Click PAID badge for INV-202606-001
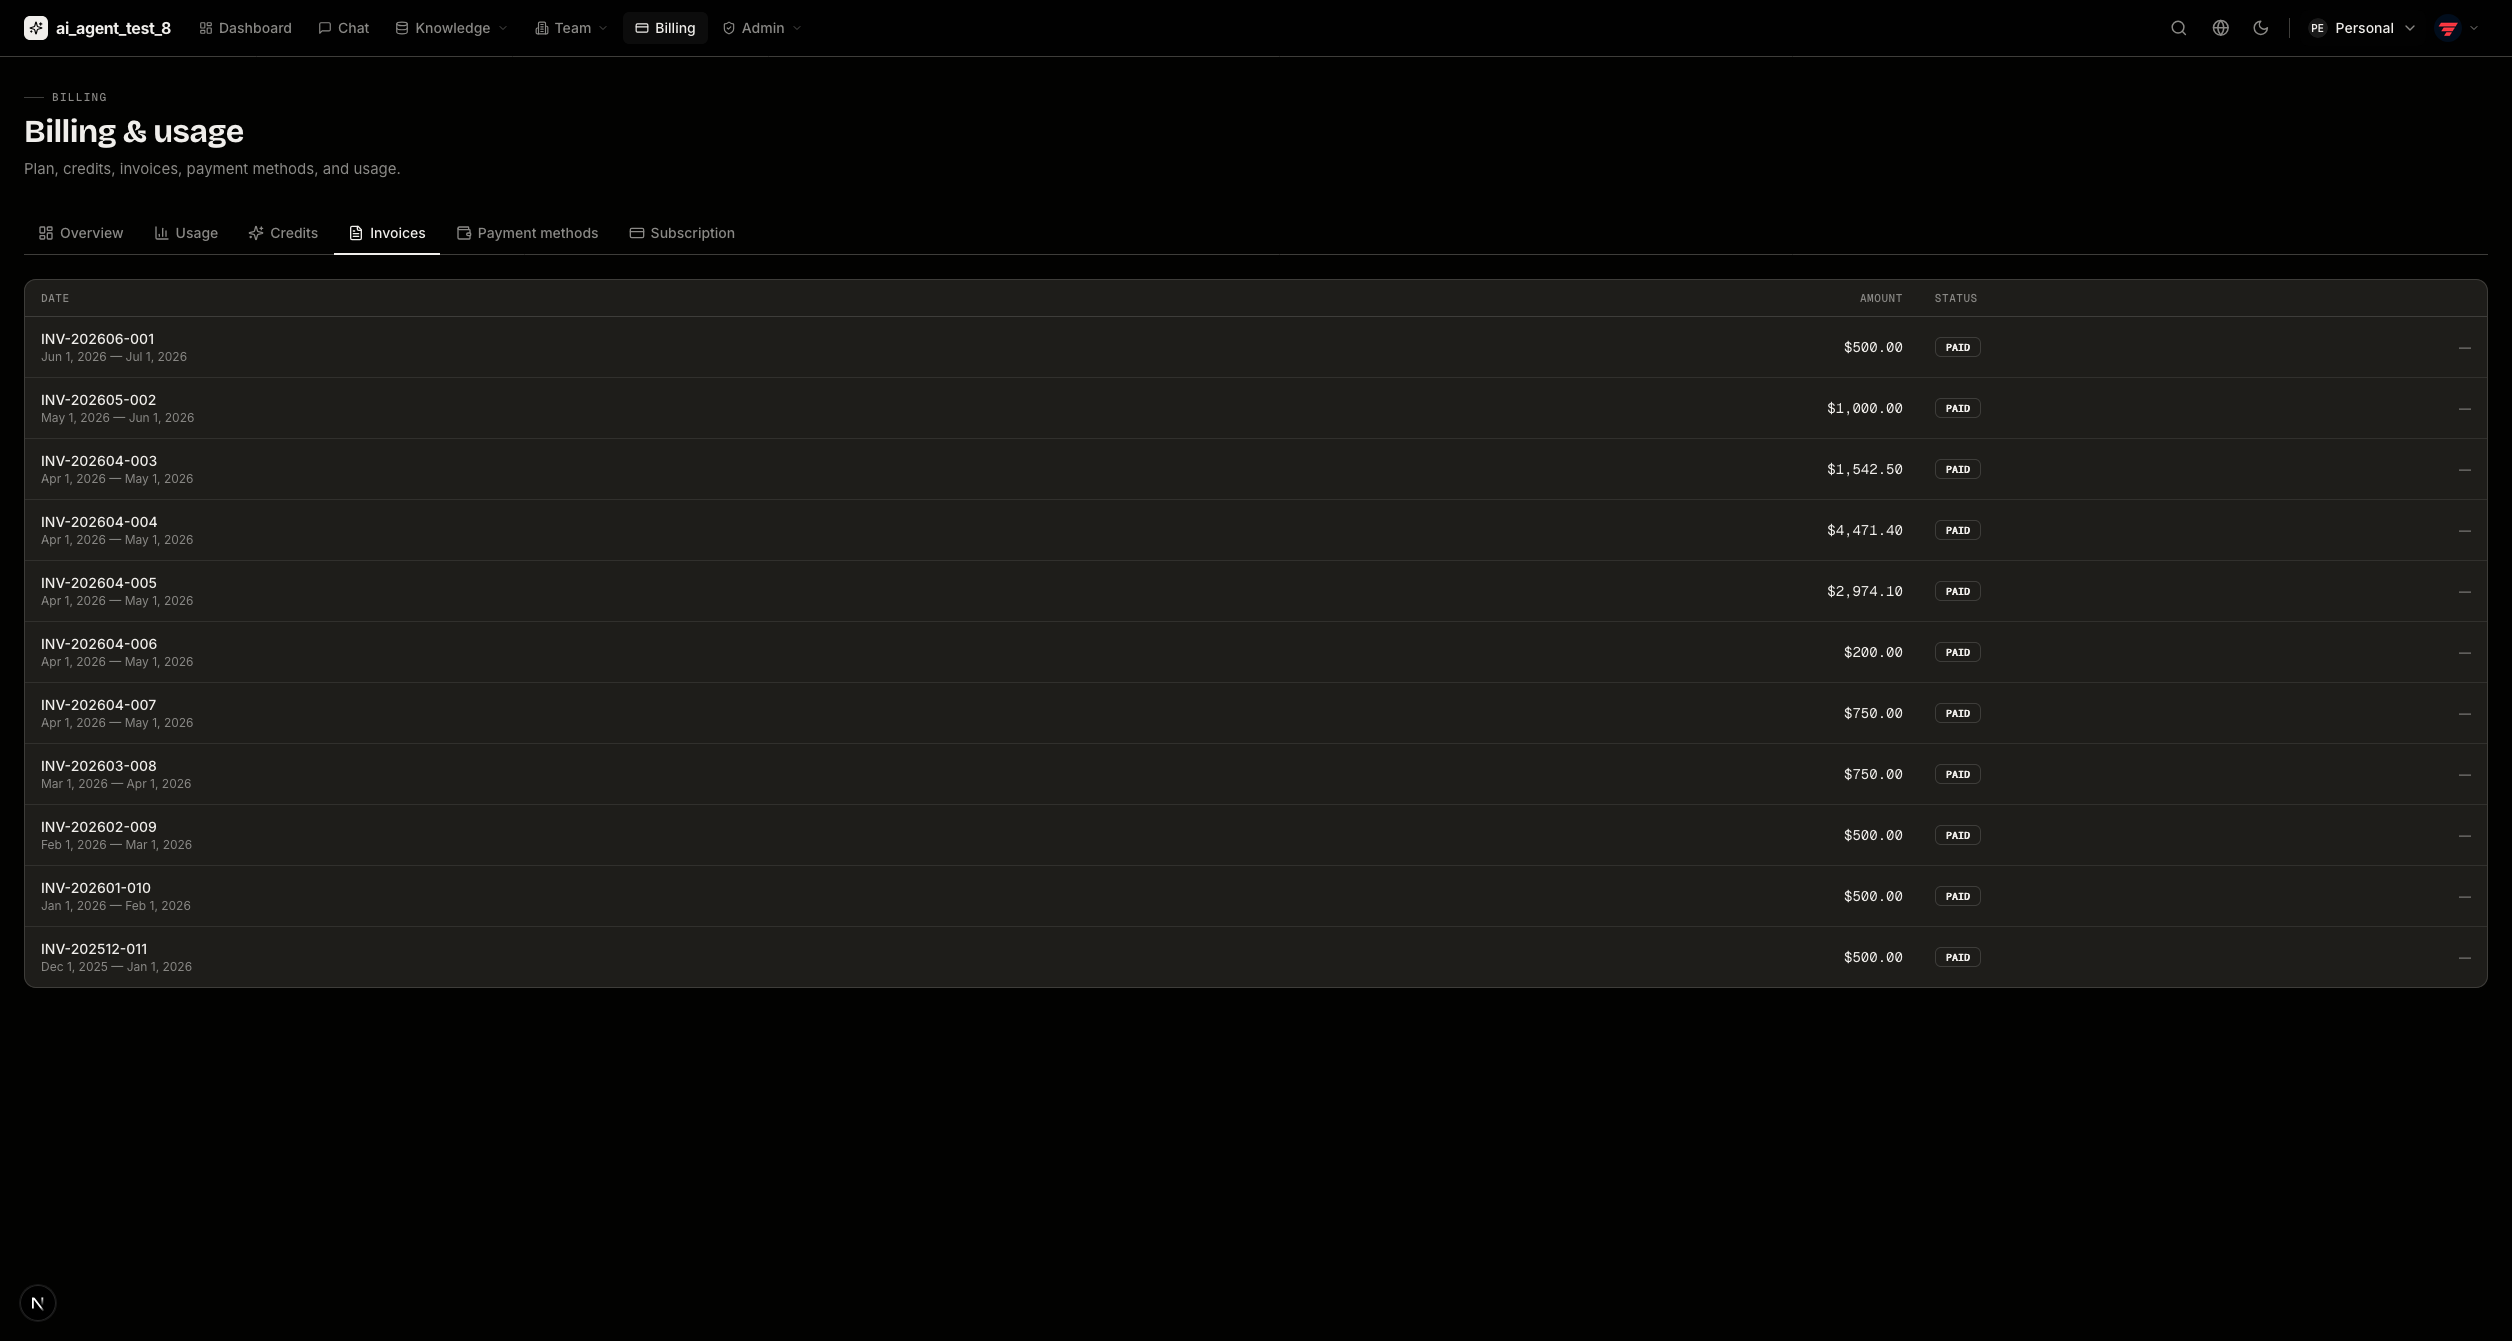 pos(1957,347)
